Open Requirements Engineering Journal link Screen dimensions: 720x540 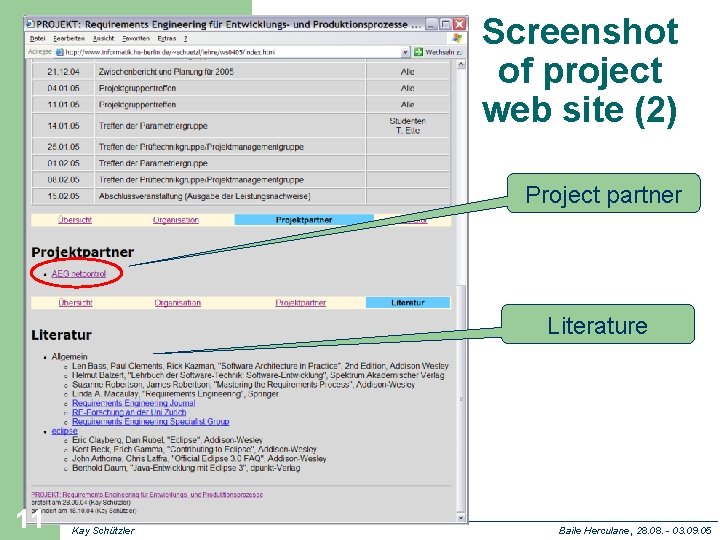point(134,403)
